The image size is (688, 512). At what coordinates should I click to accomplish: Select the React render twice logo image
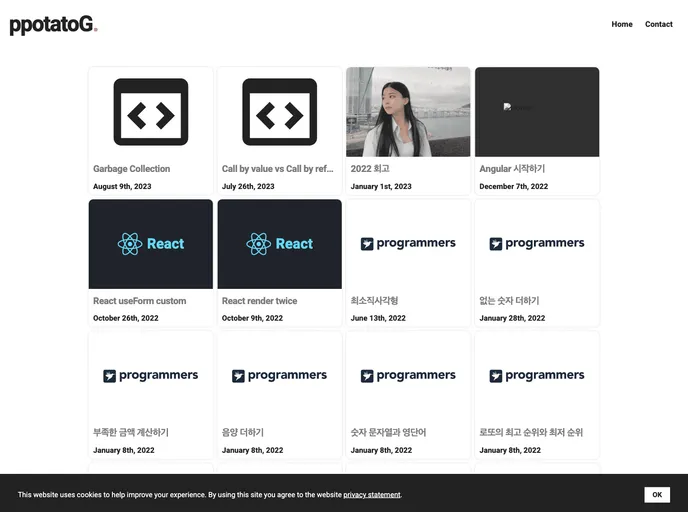tap(279, 244)
